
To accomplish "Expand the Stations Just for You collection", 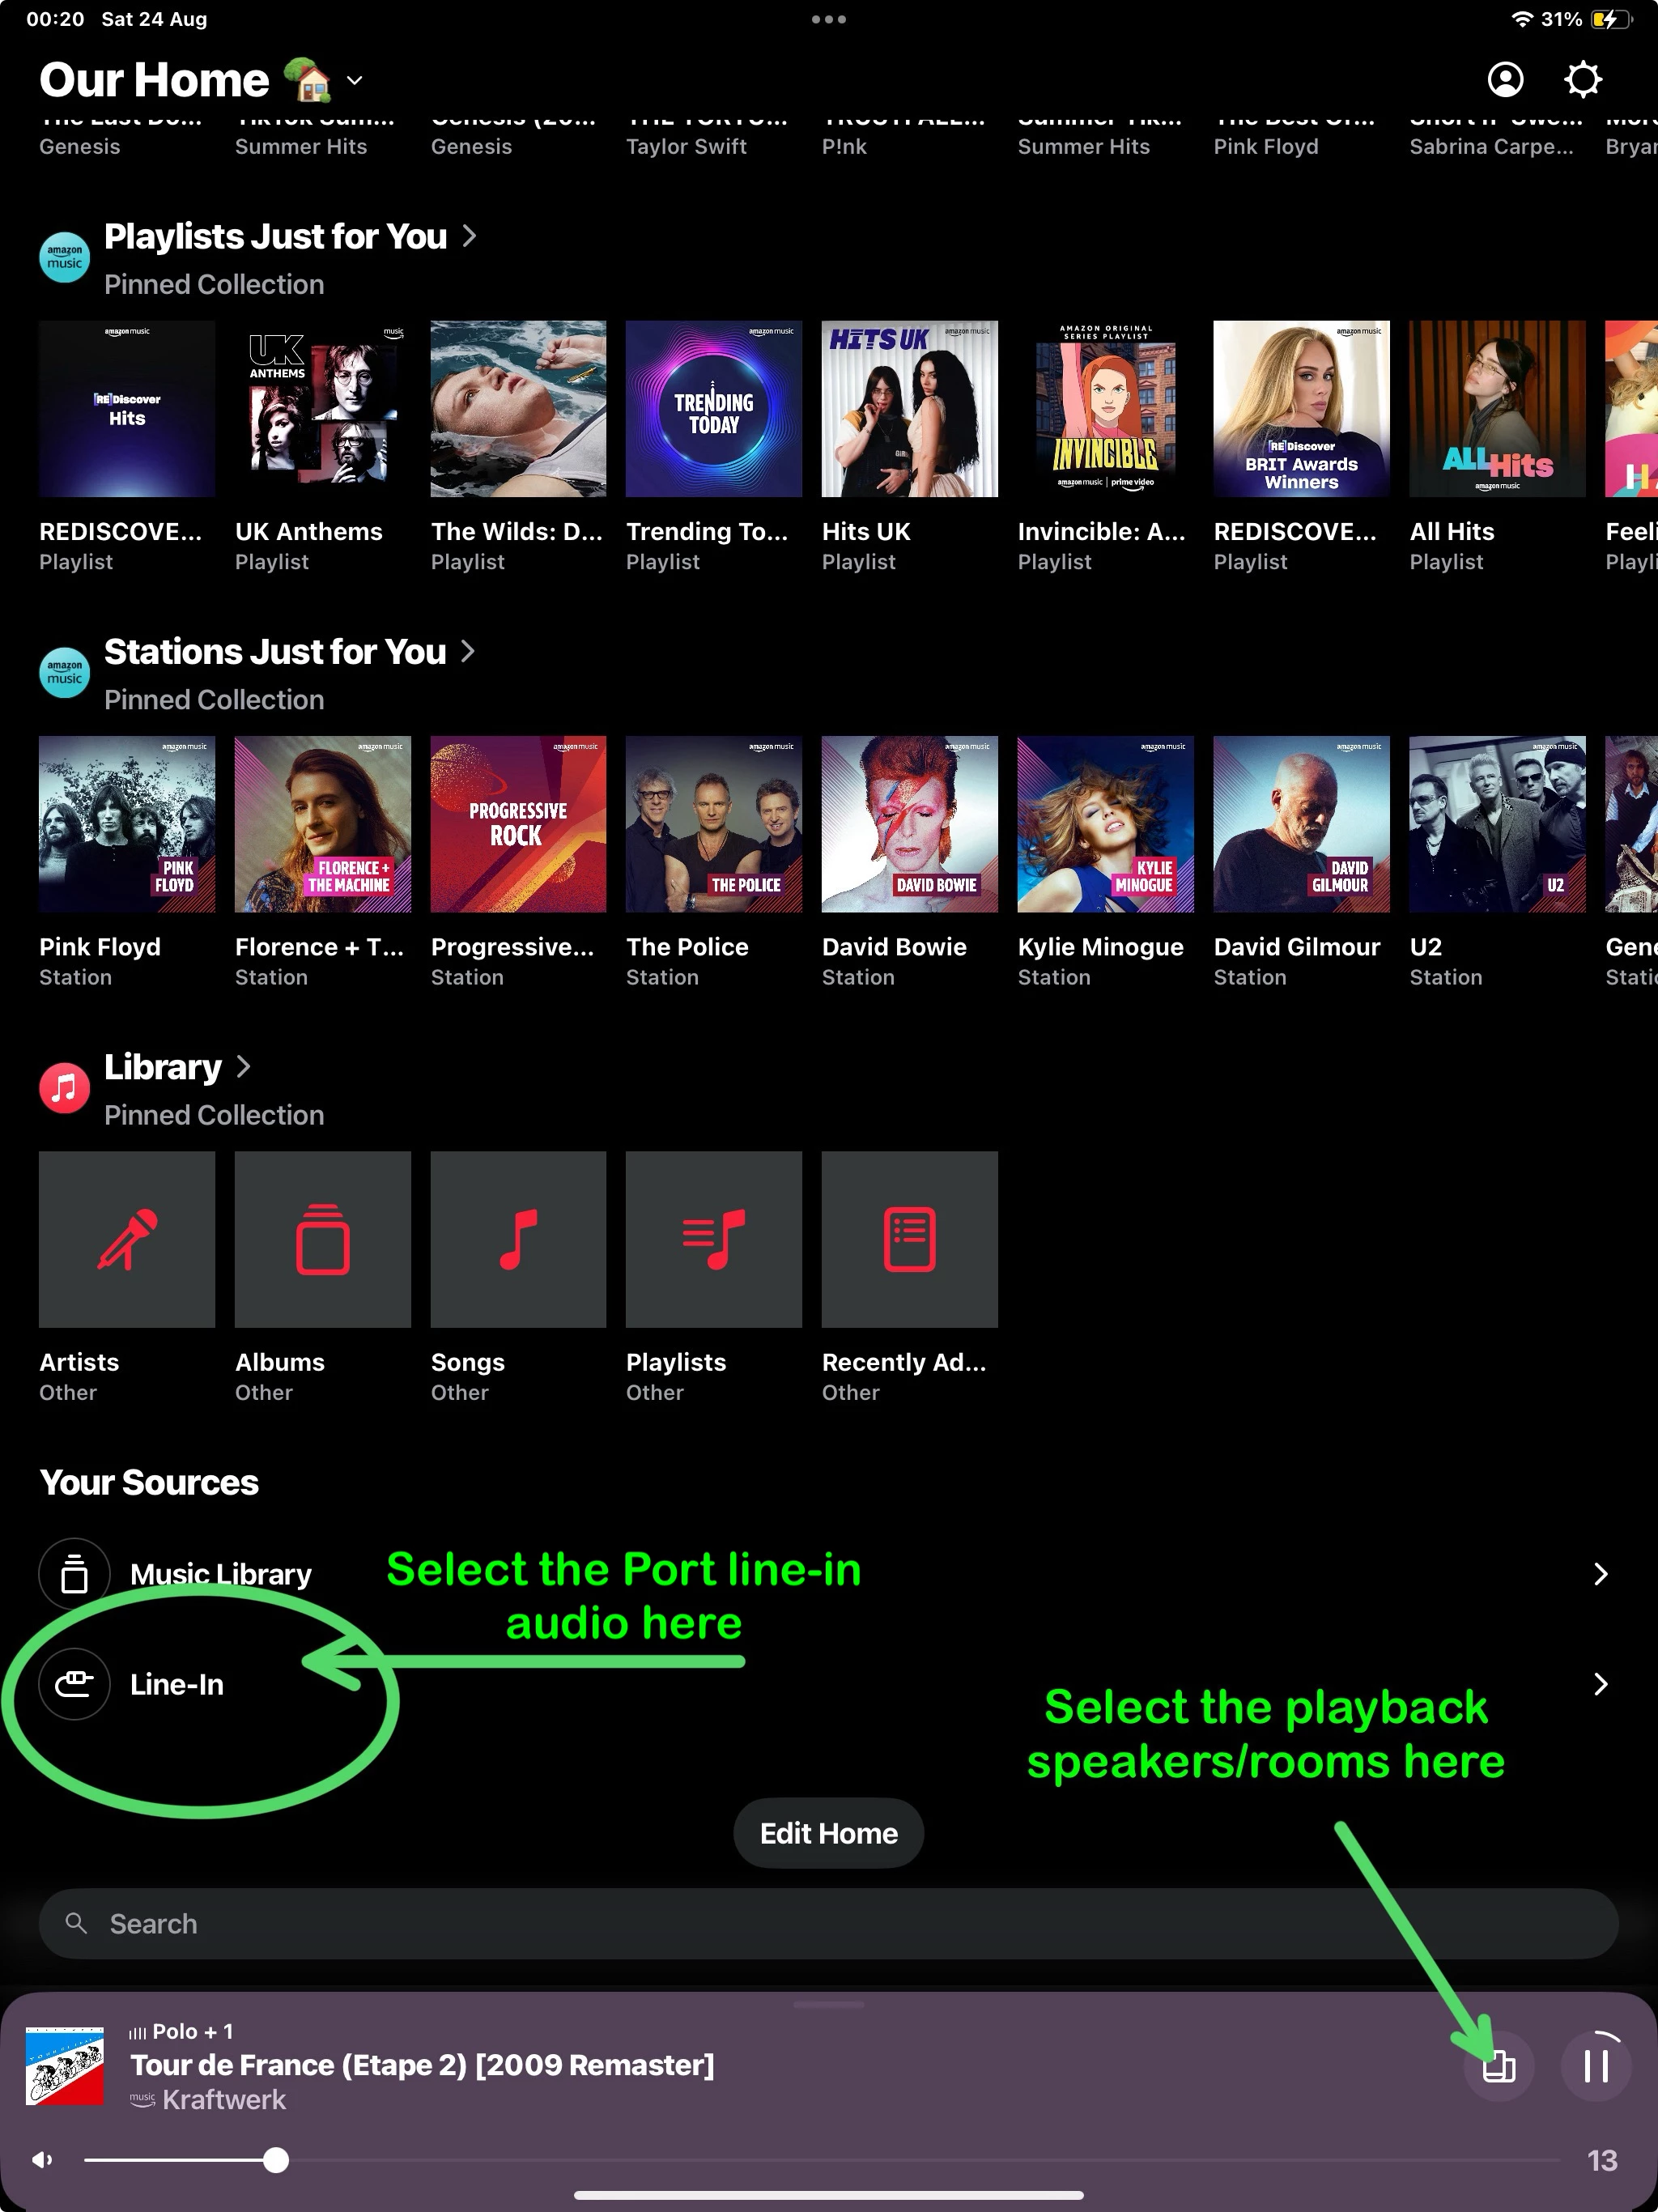I will (468, 651).
